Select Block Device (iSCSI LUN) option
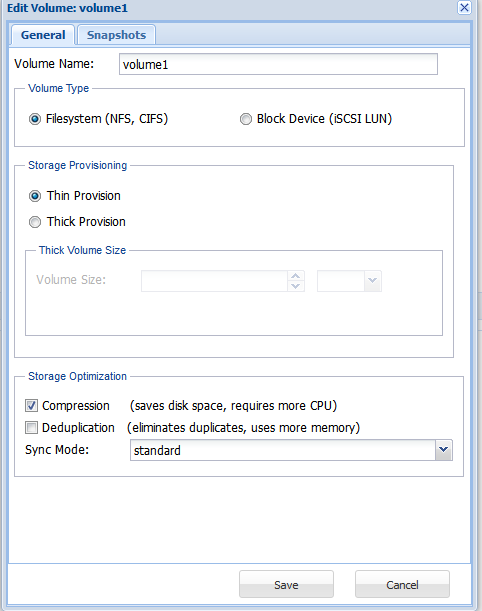This screenshot has height=611, width=482. (245, 119)
